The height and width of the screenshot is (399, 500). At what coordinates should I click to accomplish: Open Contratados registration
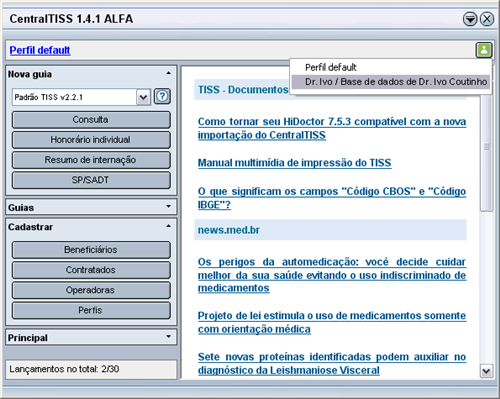(91, 270)
